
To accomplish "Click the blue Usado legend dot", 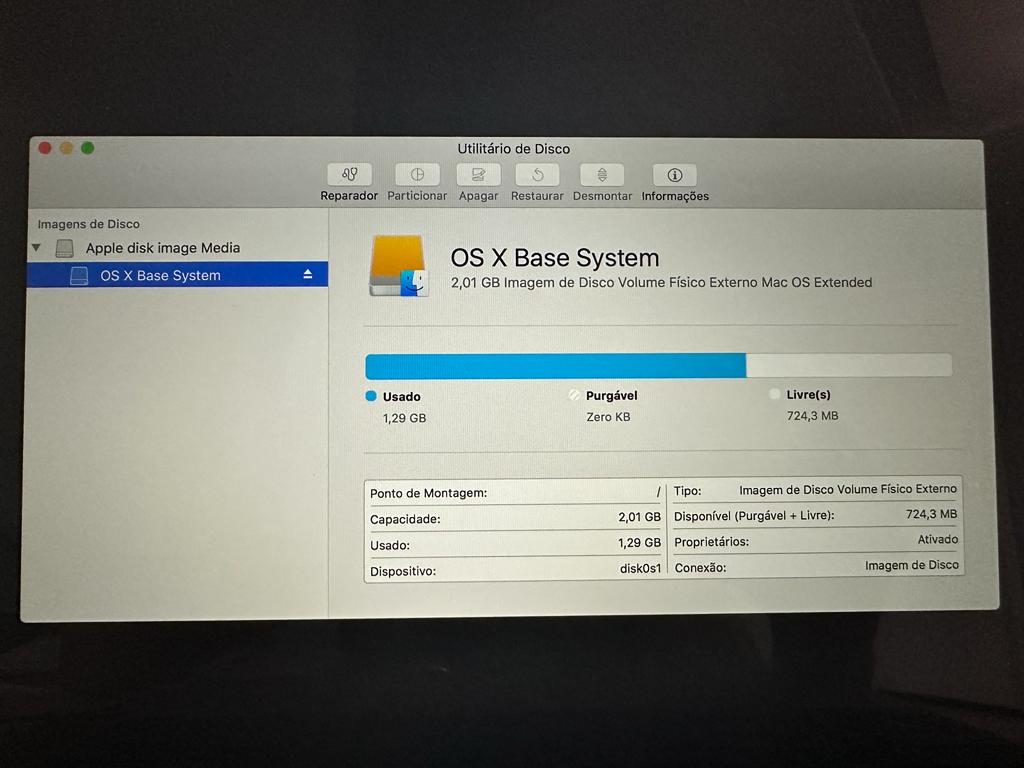I will [371, 396].
